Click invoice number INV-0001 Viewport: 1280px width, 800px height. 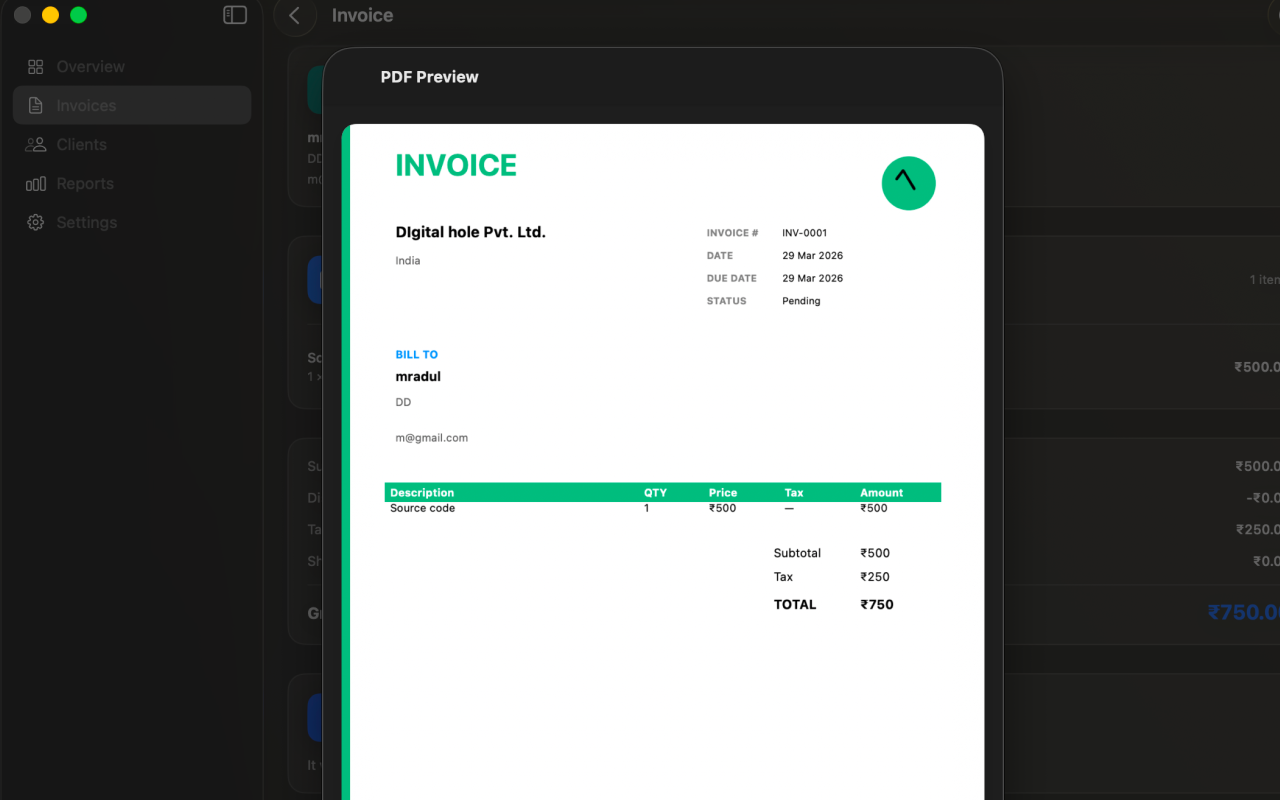805,233
